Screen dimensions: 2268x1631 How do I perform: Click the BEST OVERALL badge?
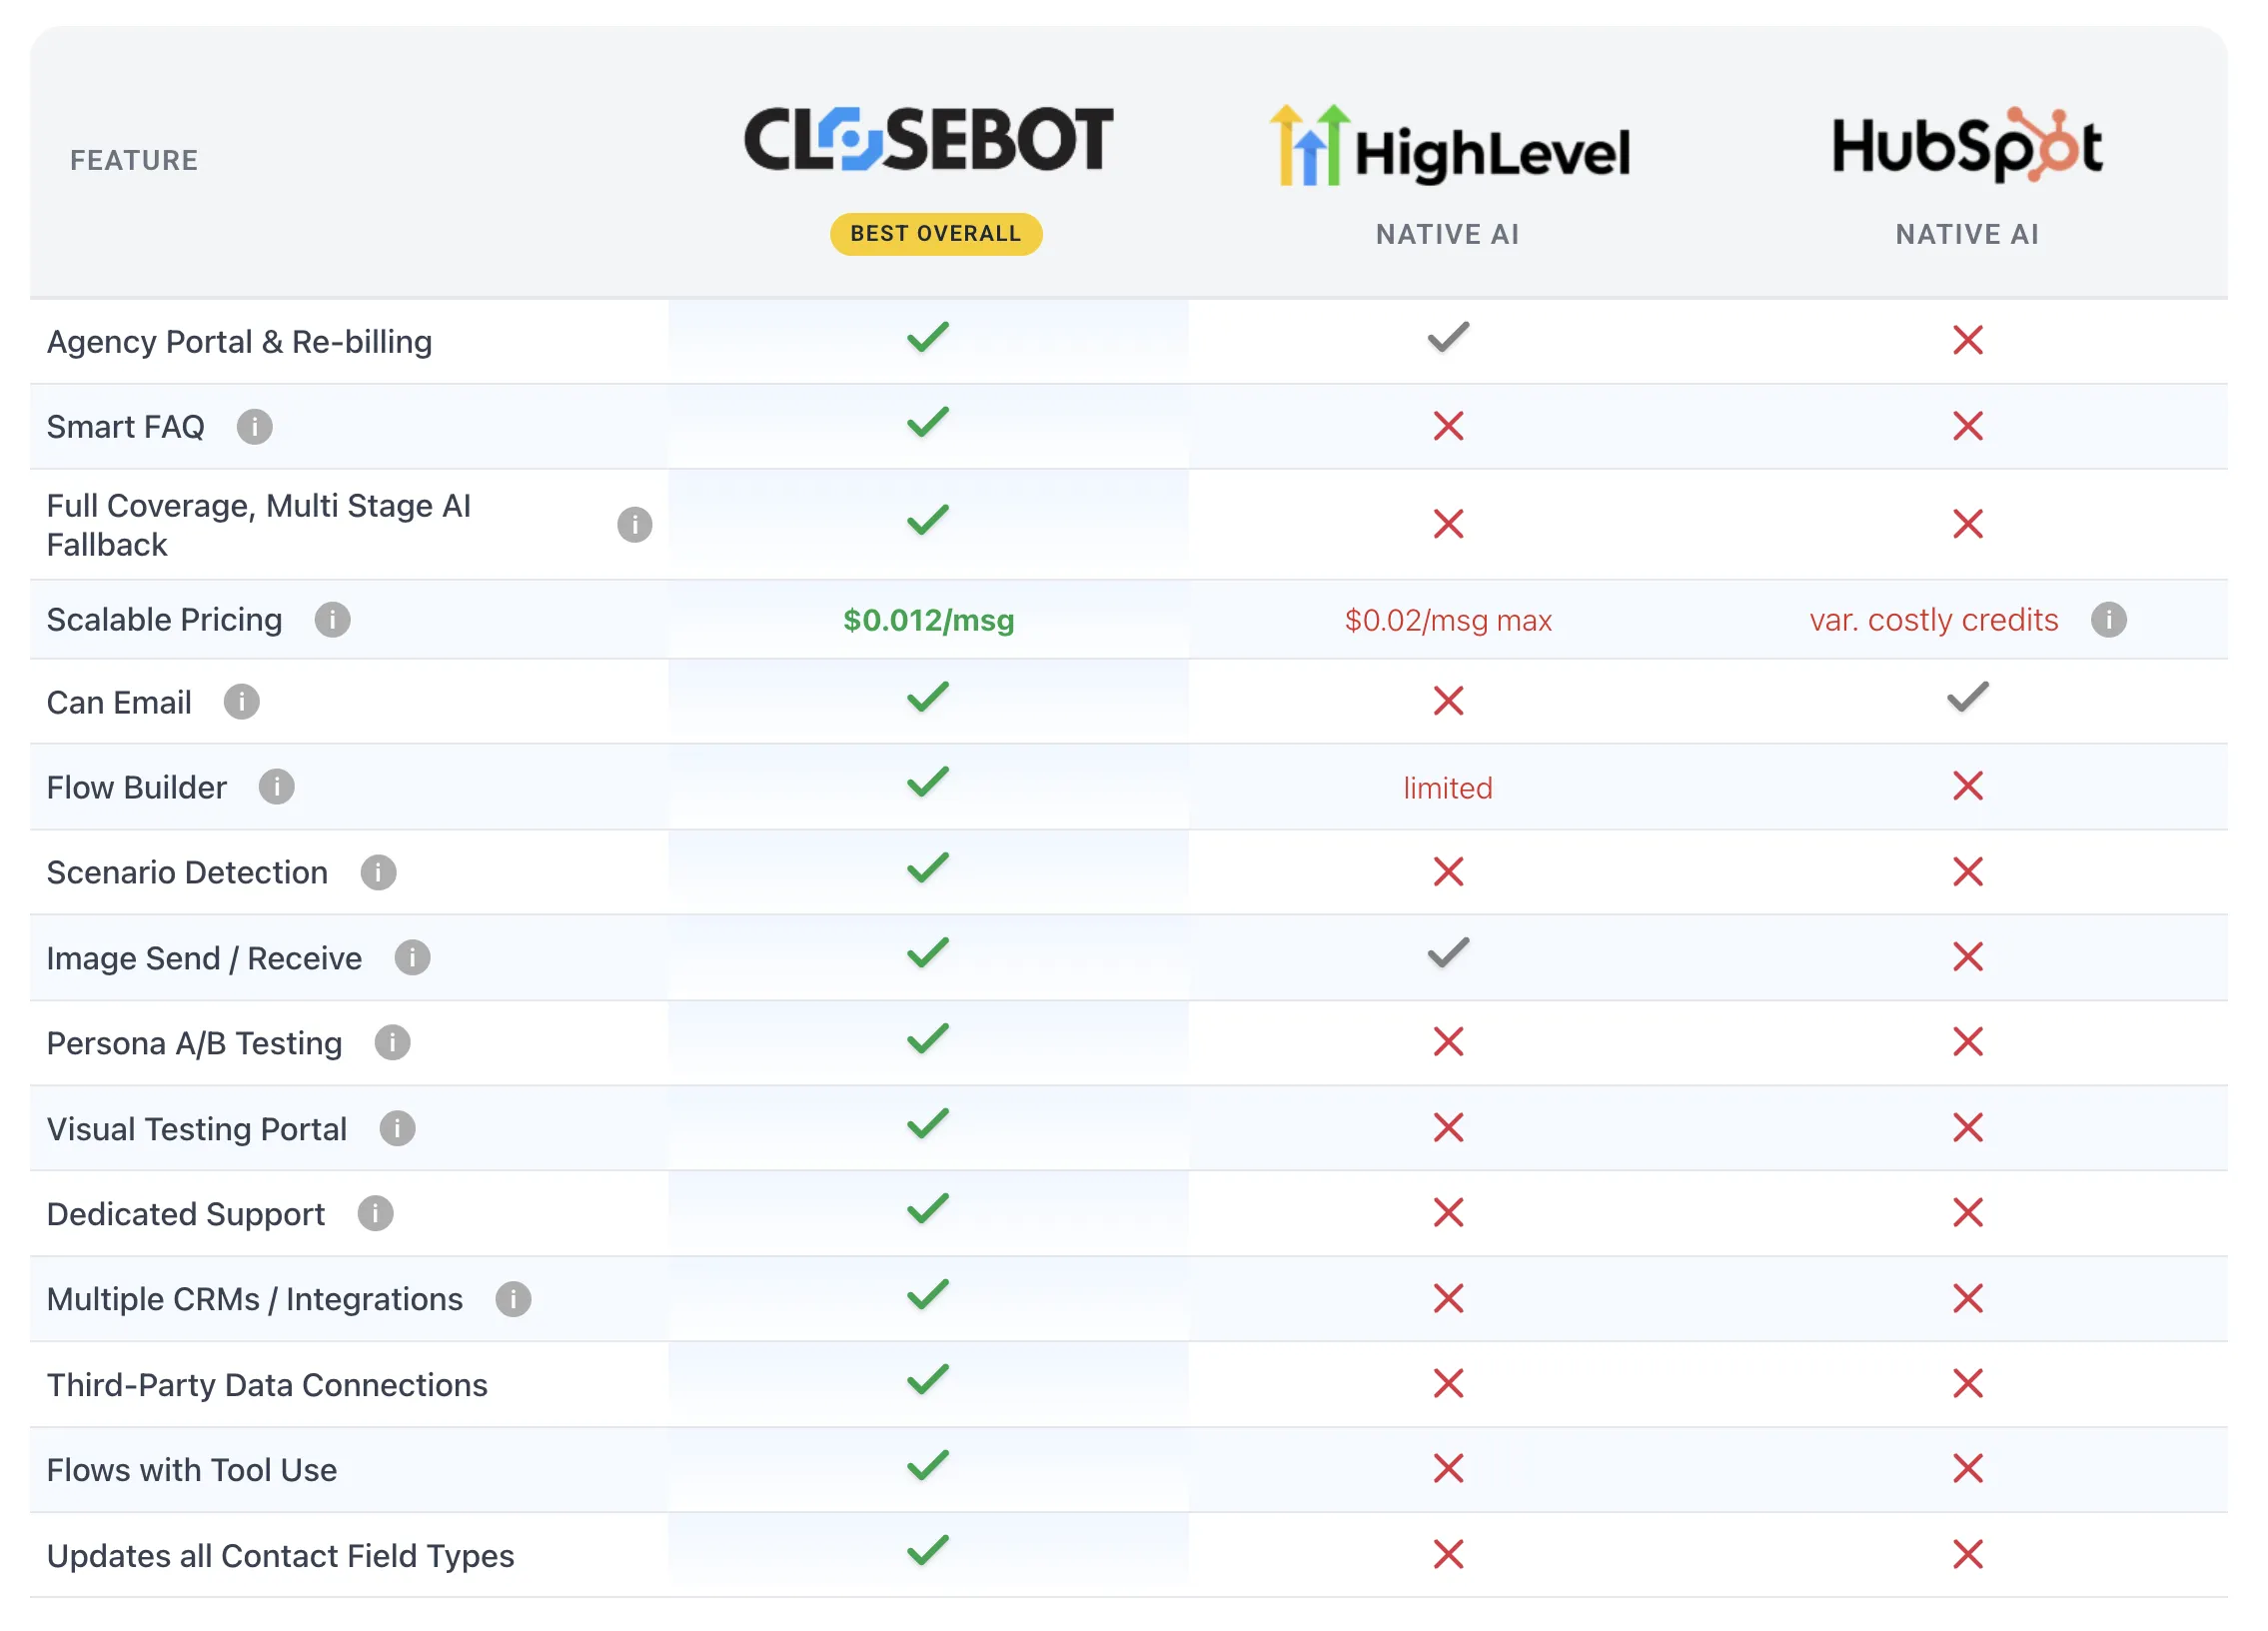[x=936, y=234]
